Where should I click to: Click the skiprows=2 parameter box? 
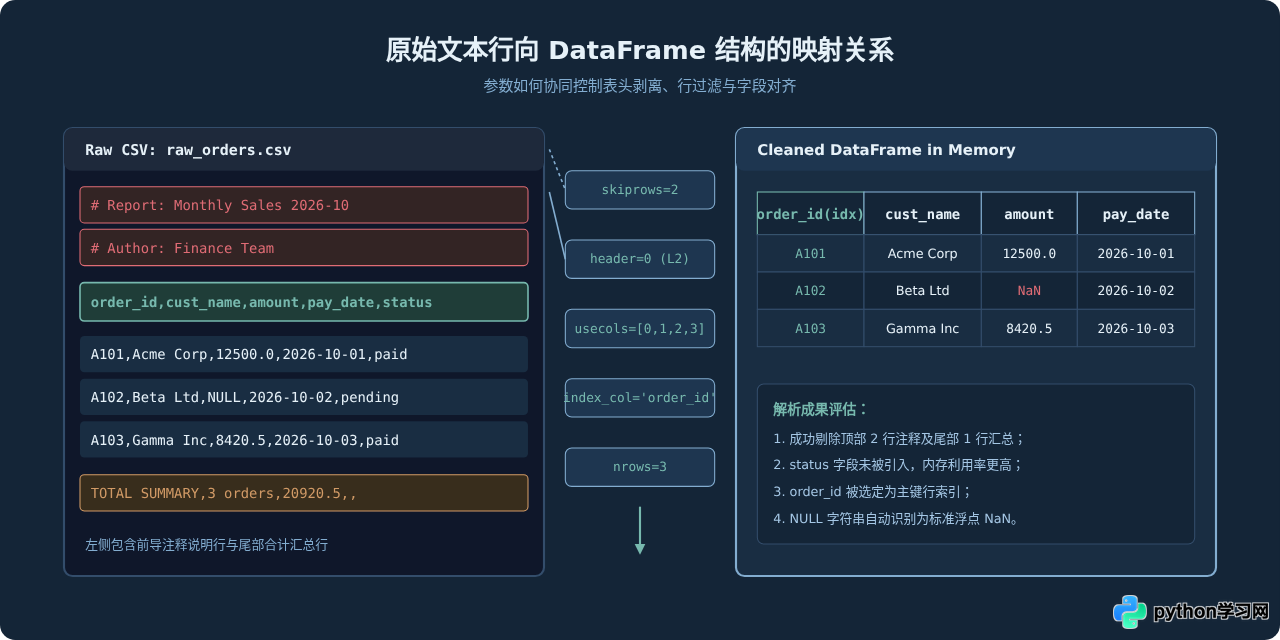(640, 190)
